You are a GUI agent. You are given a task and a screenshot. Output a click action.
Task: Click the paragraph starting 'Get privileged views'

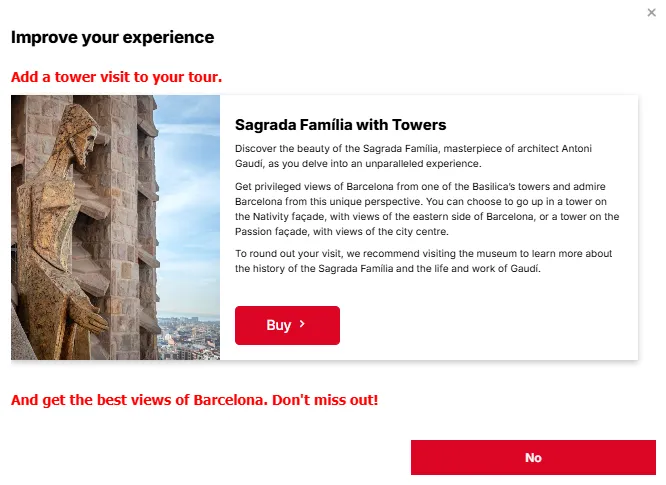pyautogui.click(x=427, y=209)
